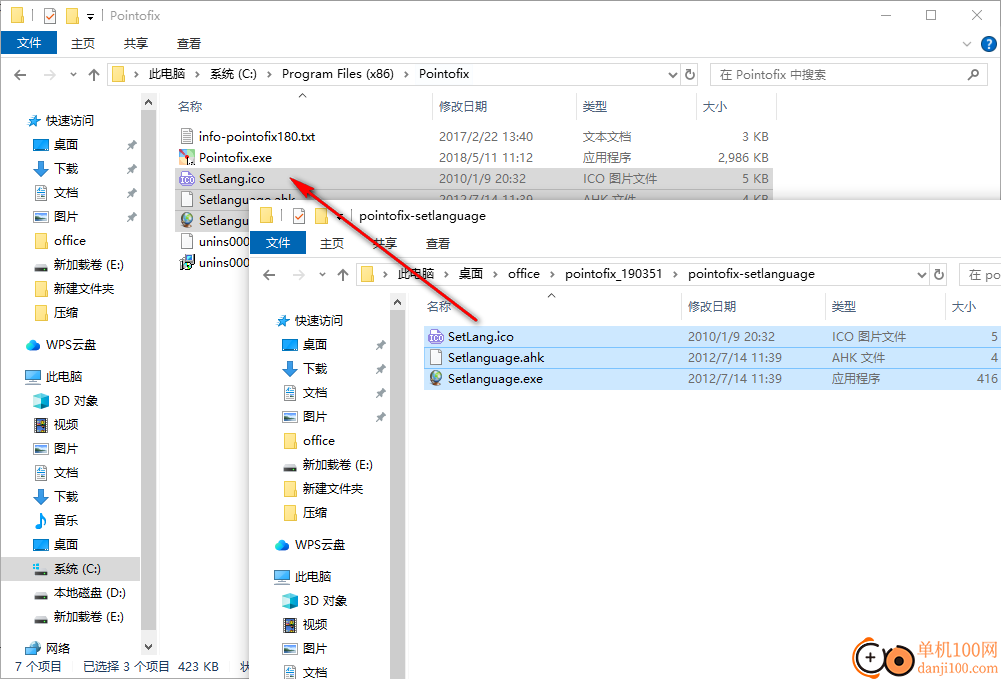
Task: Open address history dropdown in pointofix-setlanguage window
Action: [x=921, y=274]
